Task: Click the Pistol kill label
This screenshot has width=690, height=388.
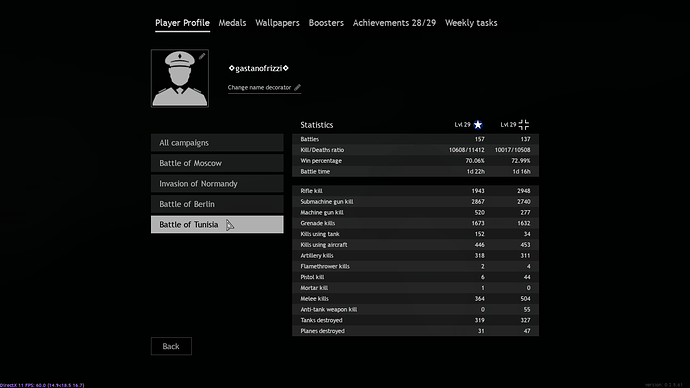Action: point(312,277)
